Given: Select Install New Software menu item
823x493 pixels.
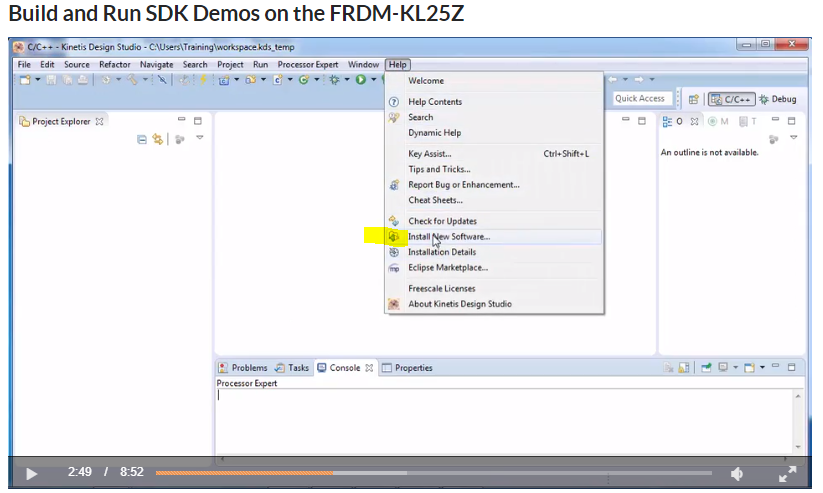Looking at the screenshot, I should 494,237.
